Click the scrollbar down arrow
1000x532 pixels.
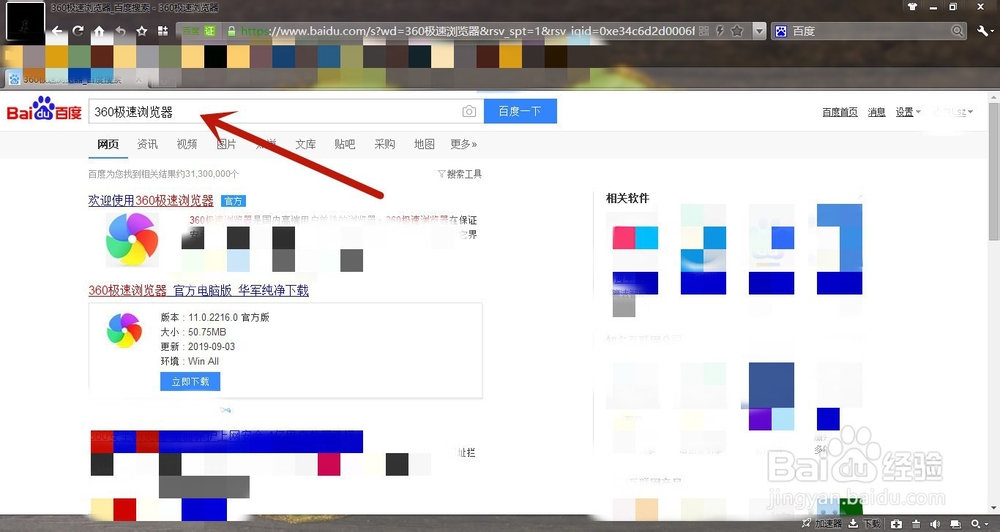994,509
